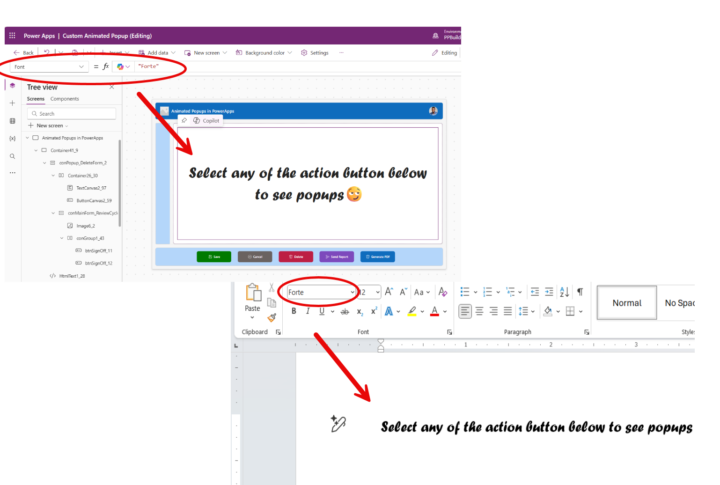The height and width of the screenshot is (485, 720).
Task: Click the green Save button on the canvas
Action: (x=214, y=257)
